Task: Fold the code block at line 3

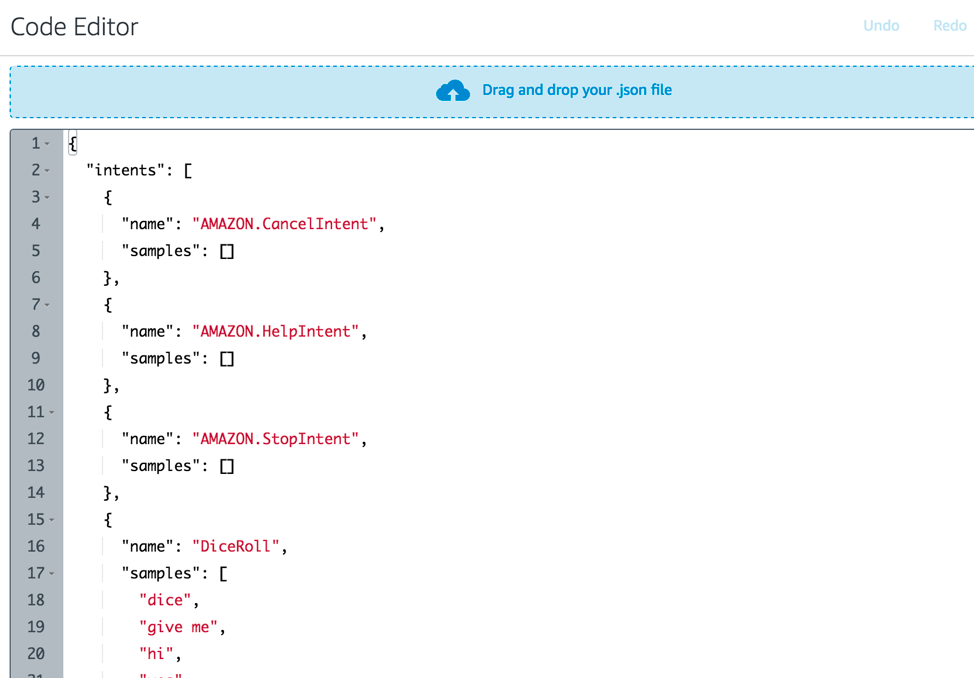Action: (x=47, y=198)
